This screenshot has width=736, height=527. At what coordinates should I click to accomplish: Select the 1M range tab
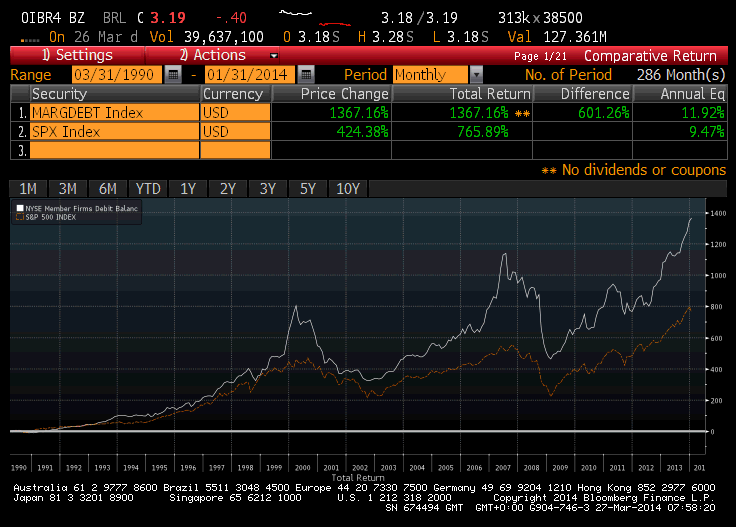point(28,189)
